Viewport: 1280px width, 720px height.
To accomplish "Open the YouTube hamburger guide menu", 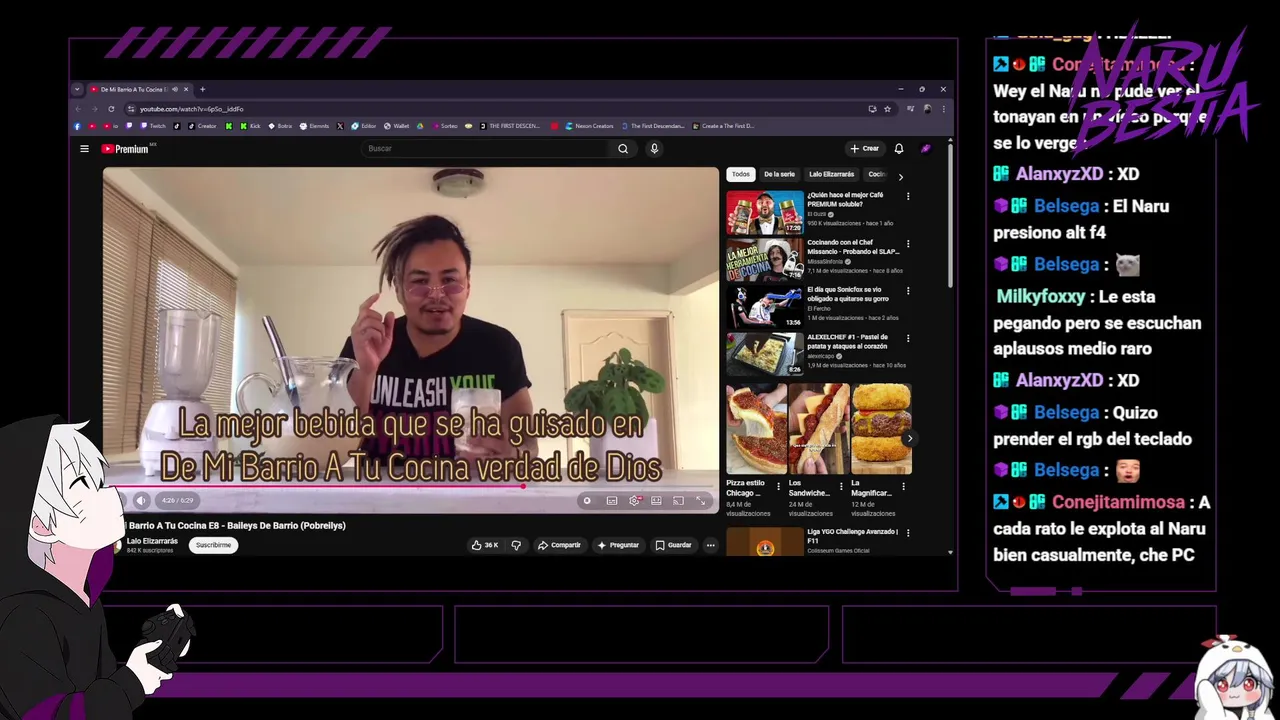I will (84, 149).
